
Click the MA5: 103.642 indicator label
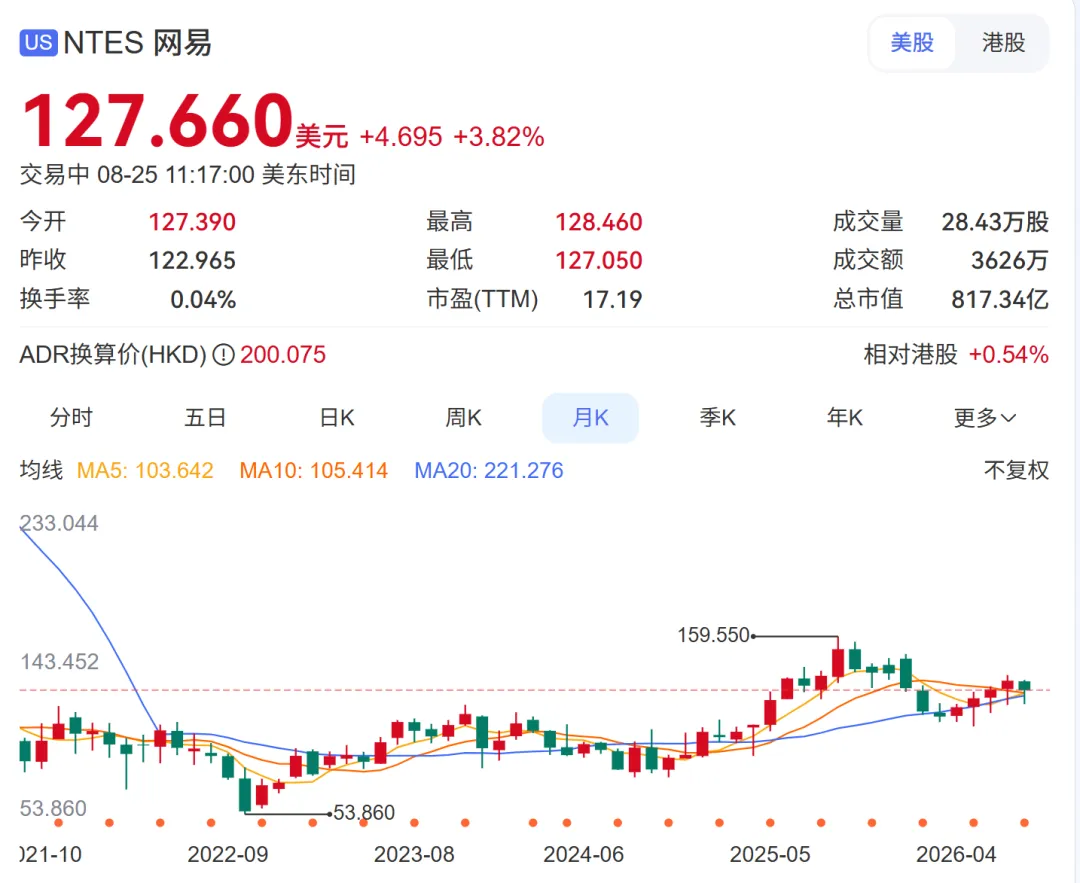[145, 470]
